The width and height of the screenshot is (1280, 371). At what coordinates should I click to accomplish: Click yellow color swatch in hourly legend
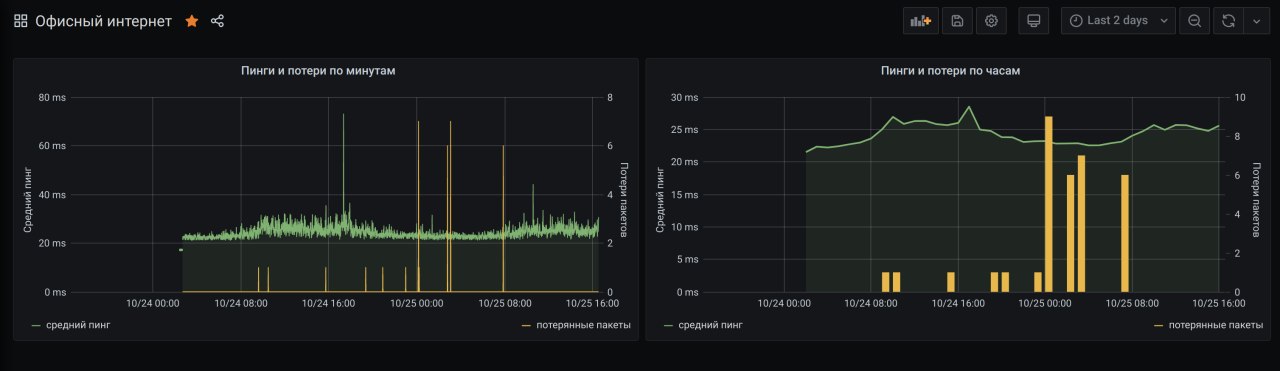pos(1159,326)
